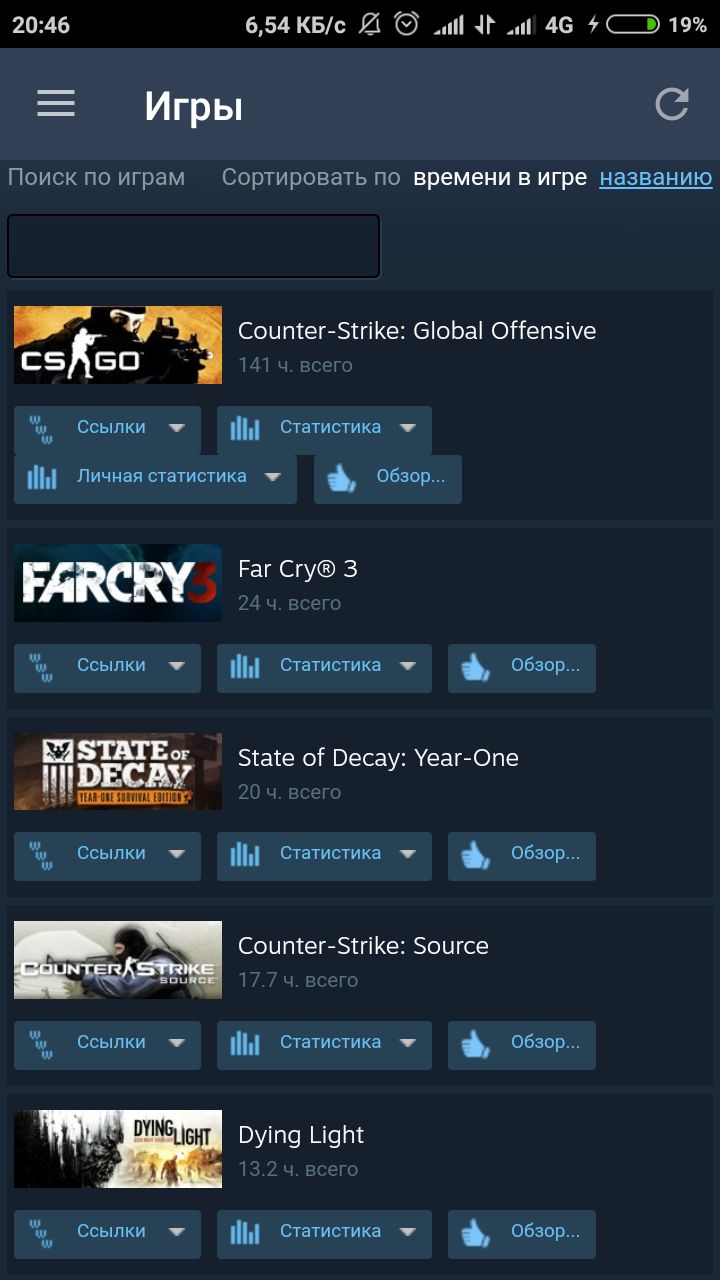Expand Ссылки dropdown for Counter-Strike: Source

coord(177,1043)
